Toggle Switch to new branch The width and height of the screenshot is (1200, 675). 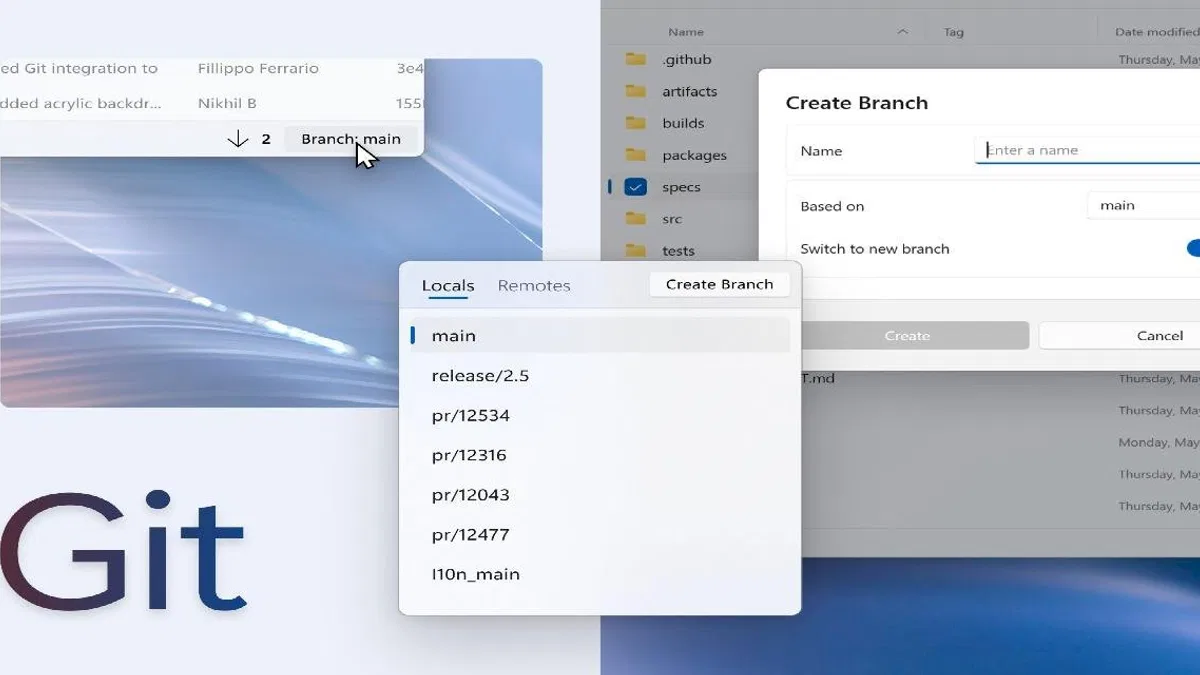(x=1193, y=248)
